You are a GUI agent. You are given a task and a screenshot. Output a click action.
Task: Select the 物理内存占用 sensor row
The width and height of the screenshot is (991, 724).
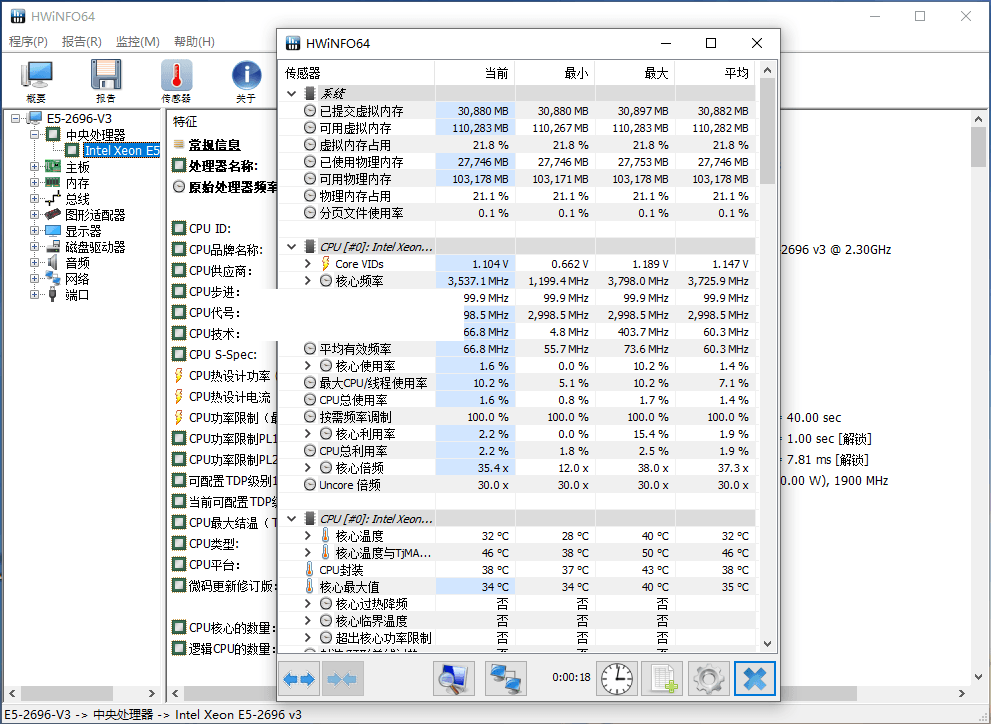[x=517, y=196]
